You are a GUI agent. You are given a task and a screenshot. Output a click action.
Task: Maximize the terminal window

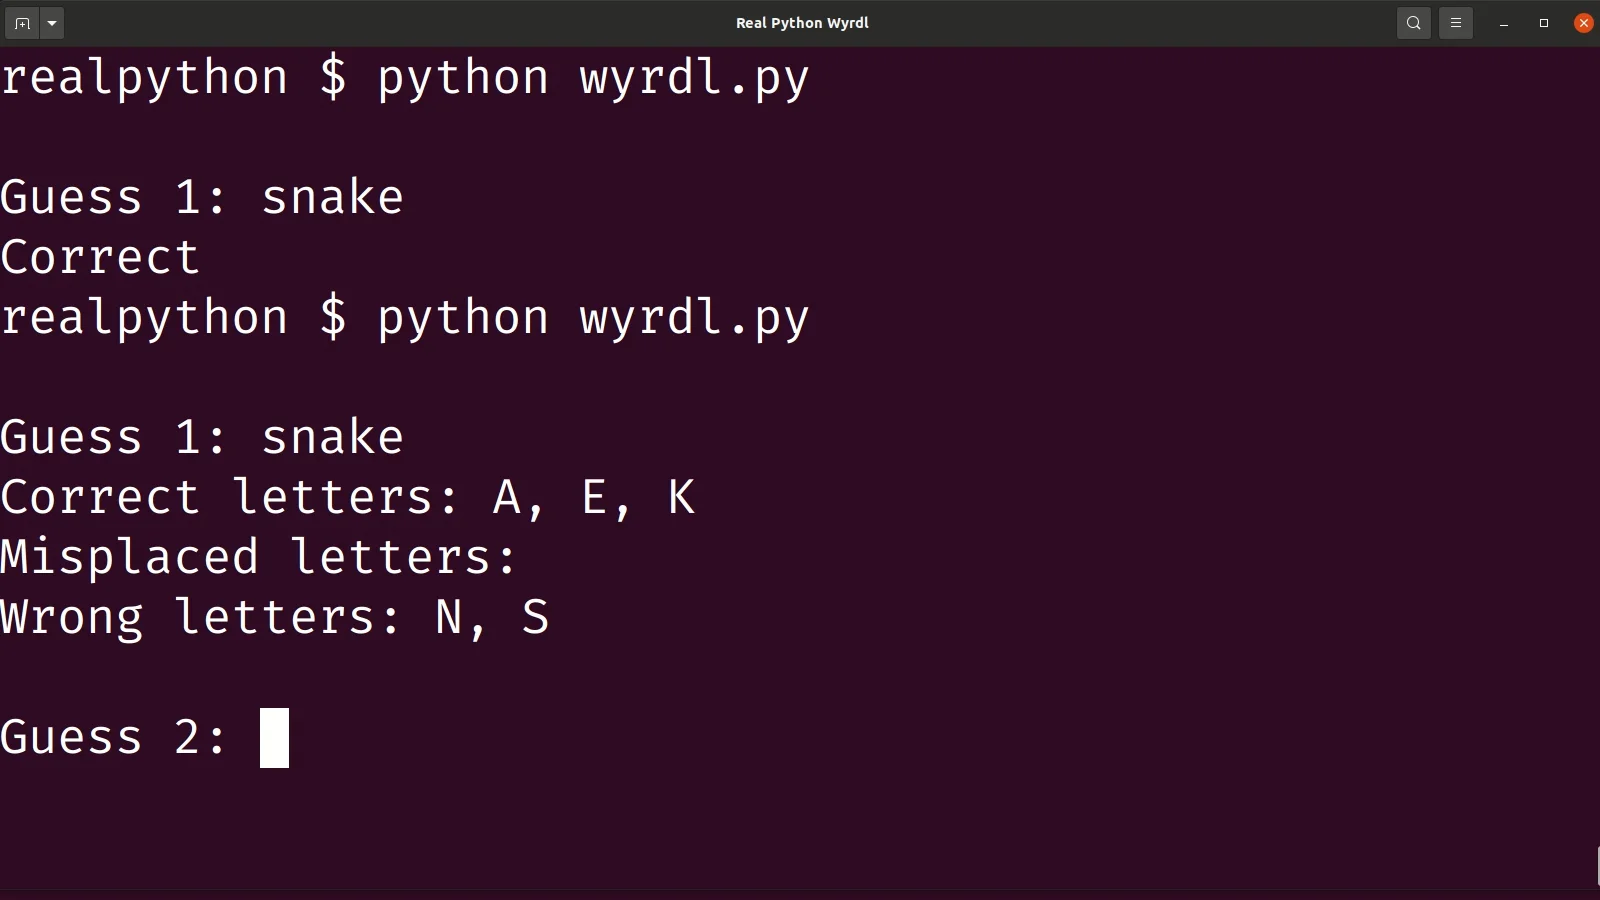click(x=1544, y=23)
